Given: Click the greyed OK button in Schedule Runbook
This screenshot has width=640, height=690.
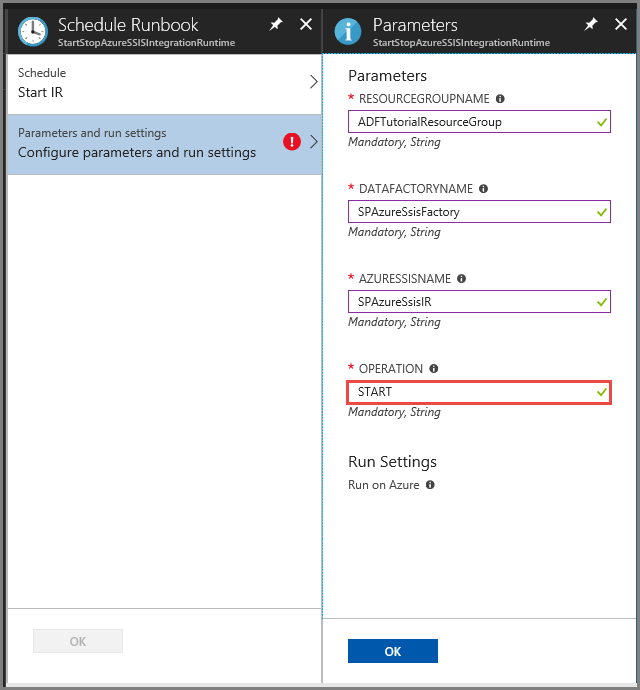Looking at the screenshot, I should pos(78,642).
